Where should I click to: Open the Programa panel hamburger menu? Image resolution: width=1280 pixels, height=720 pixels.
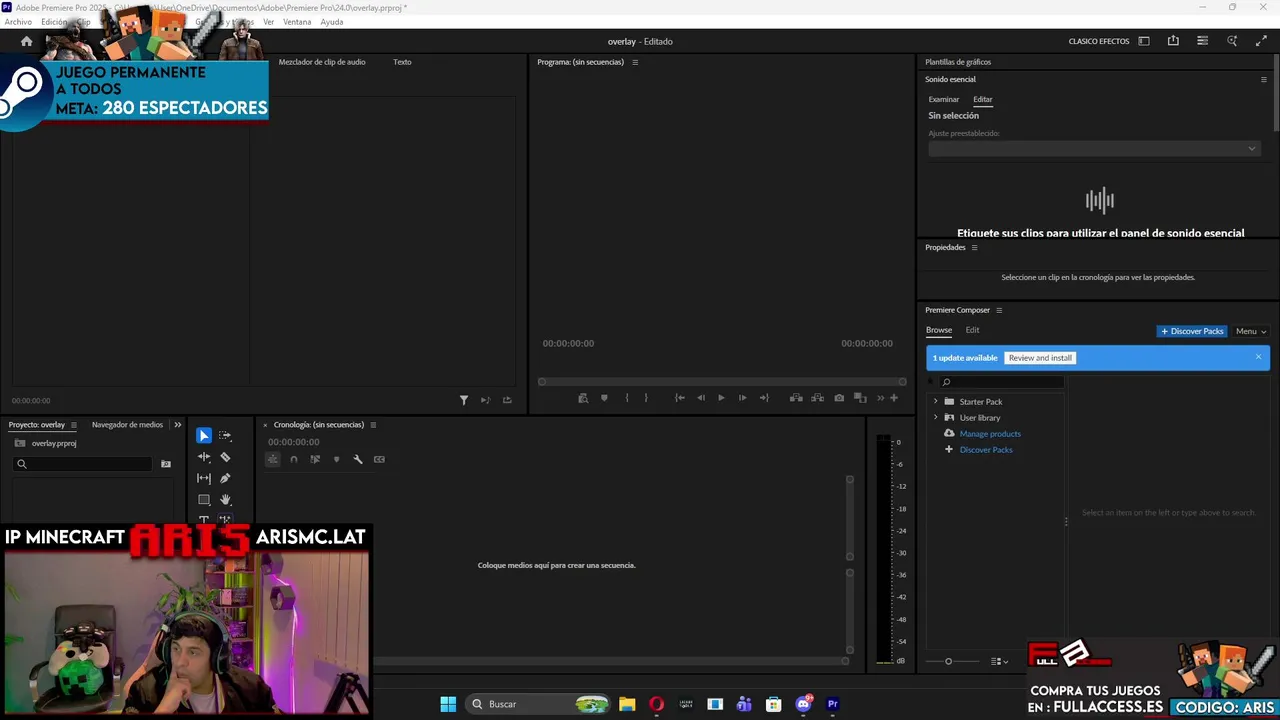tap(635, 62)
